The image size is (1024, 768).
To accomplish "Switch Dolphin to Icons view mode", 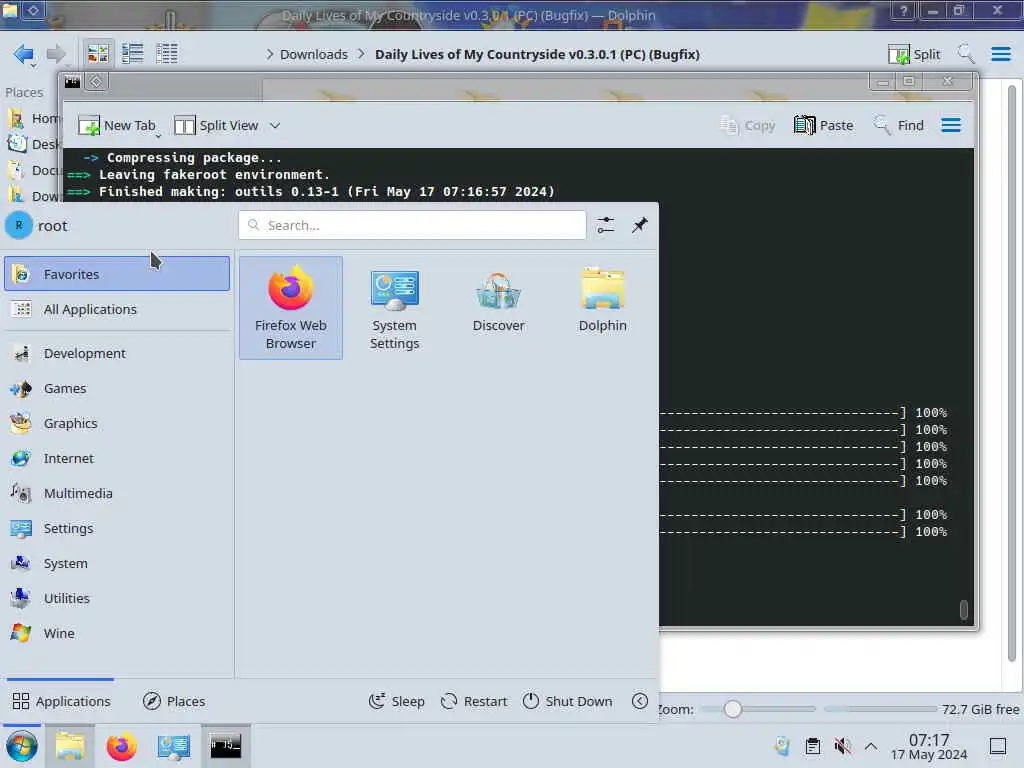I will click(x=98, y=54).
